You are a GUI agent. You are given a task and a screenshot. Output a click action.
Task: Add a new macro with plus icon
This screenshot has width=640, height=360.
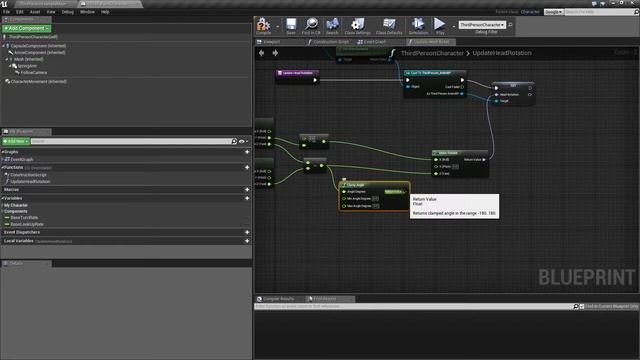[247, 189]
